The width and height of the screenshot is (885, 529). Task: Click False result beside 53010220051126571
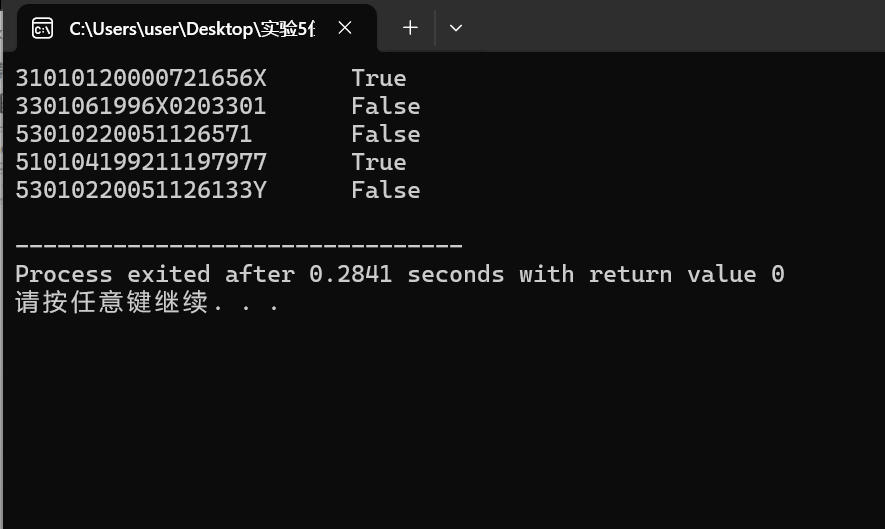click(385, 134)
